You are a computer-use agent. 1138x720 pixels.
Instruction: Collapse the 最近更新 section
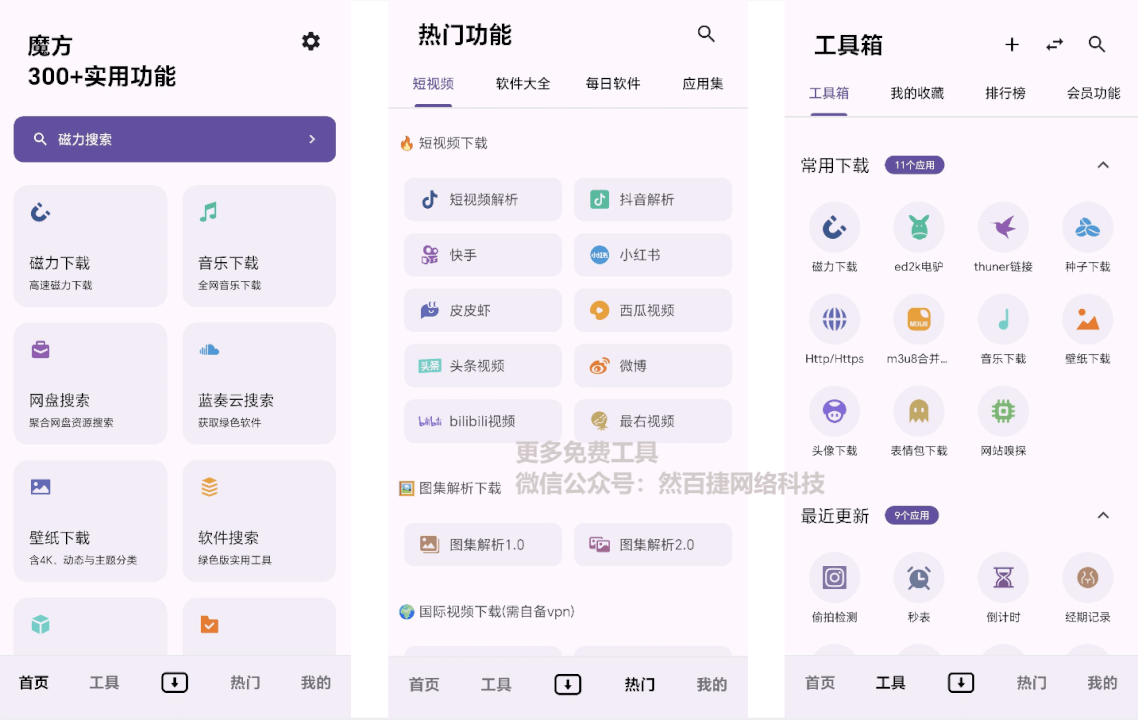click(1103, 515)
